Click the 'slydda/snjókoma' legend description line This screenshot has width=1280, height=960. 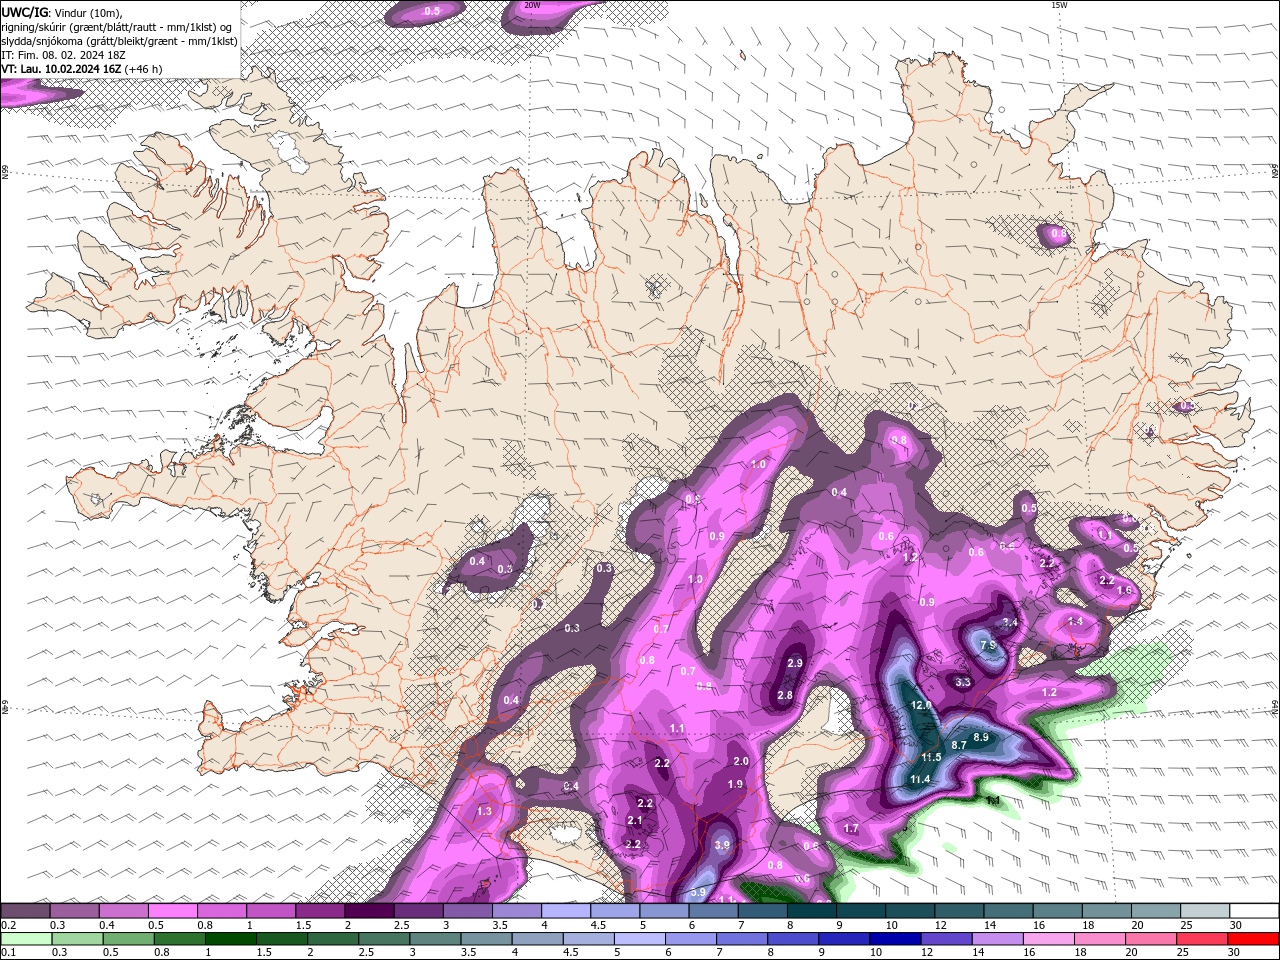119,41
